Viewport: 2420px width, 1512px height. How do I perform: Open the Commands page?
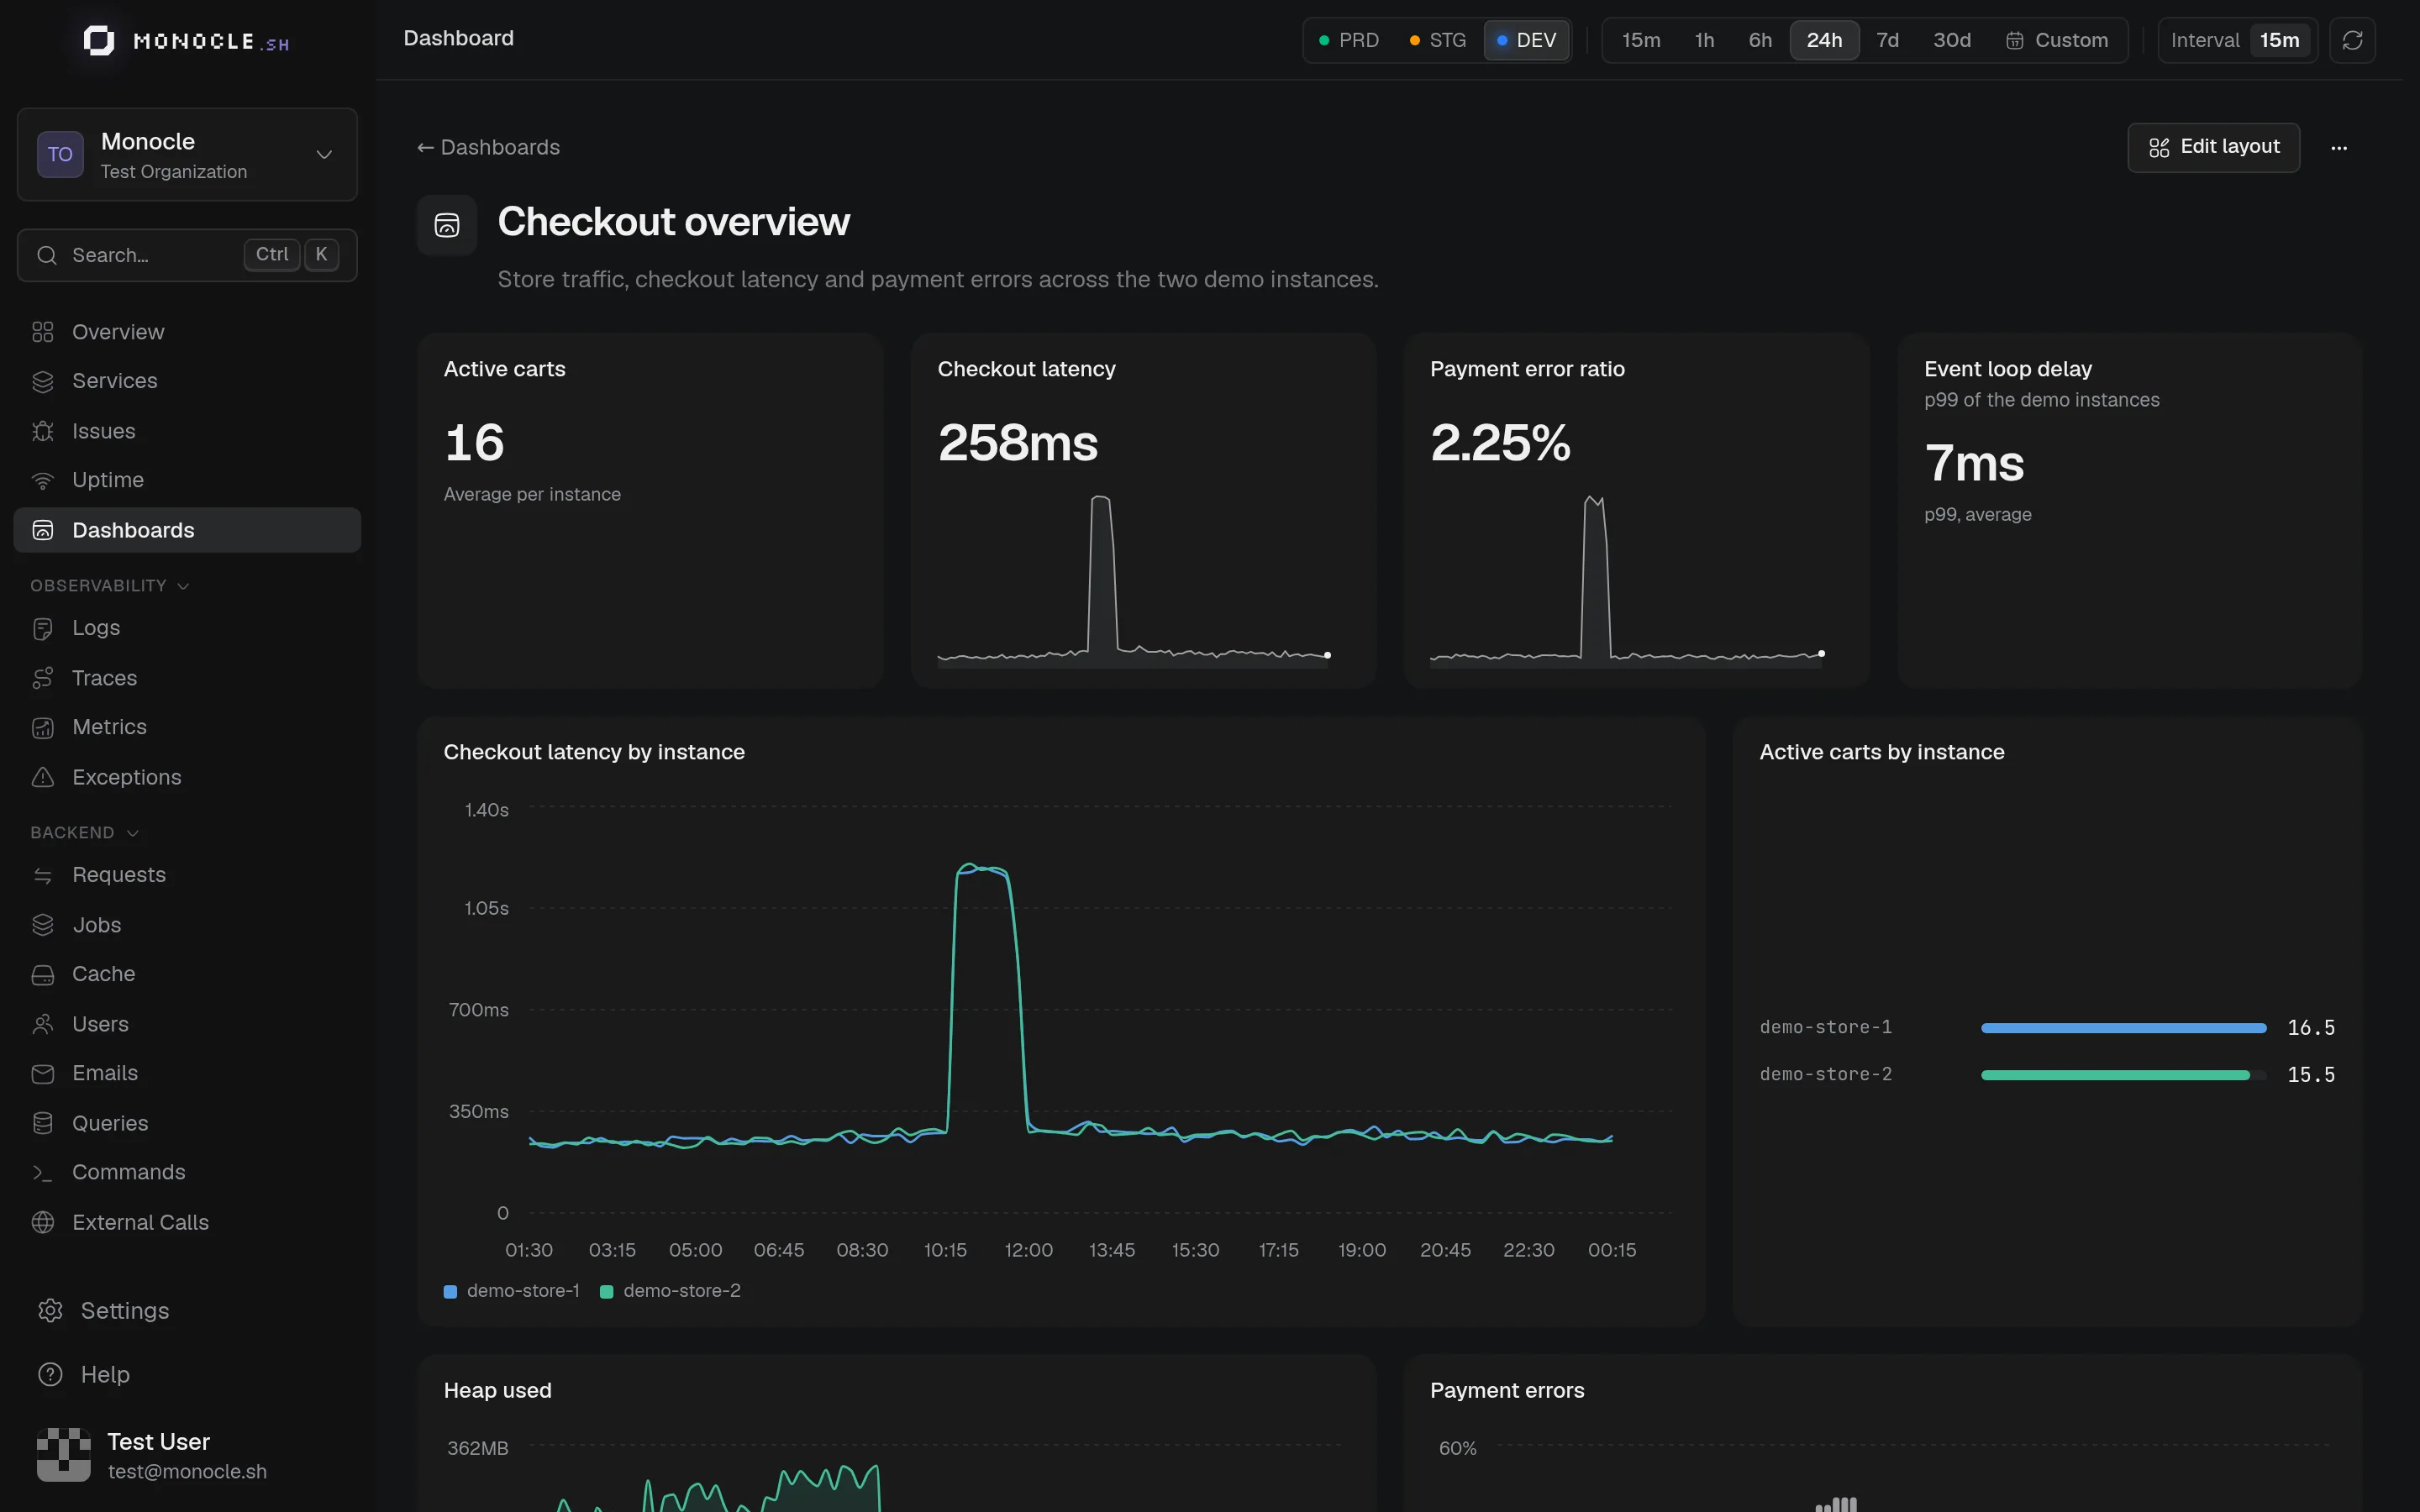pos(187,1172)
